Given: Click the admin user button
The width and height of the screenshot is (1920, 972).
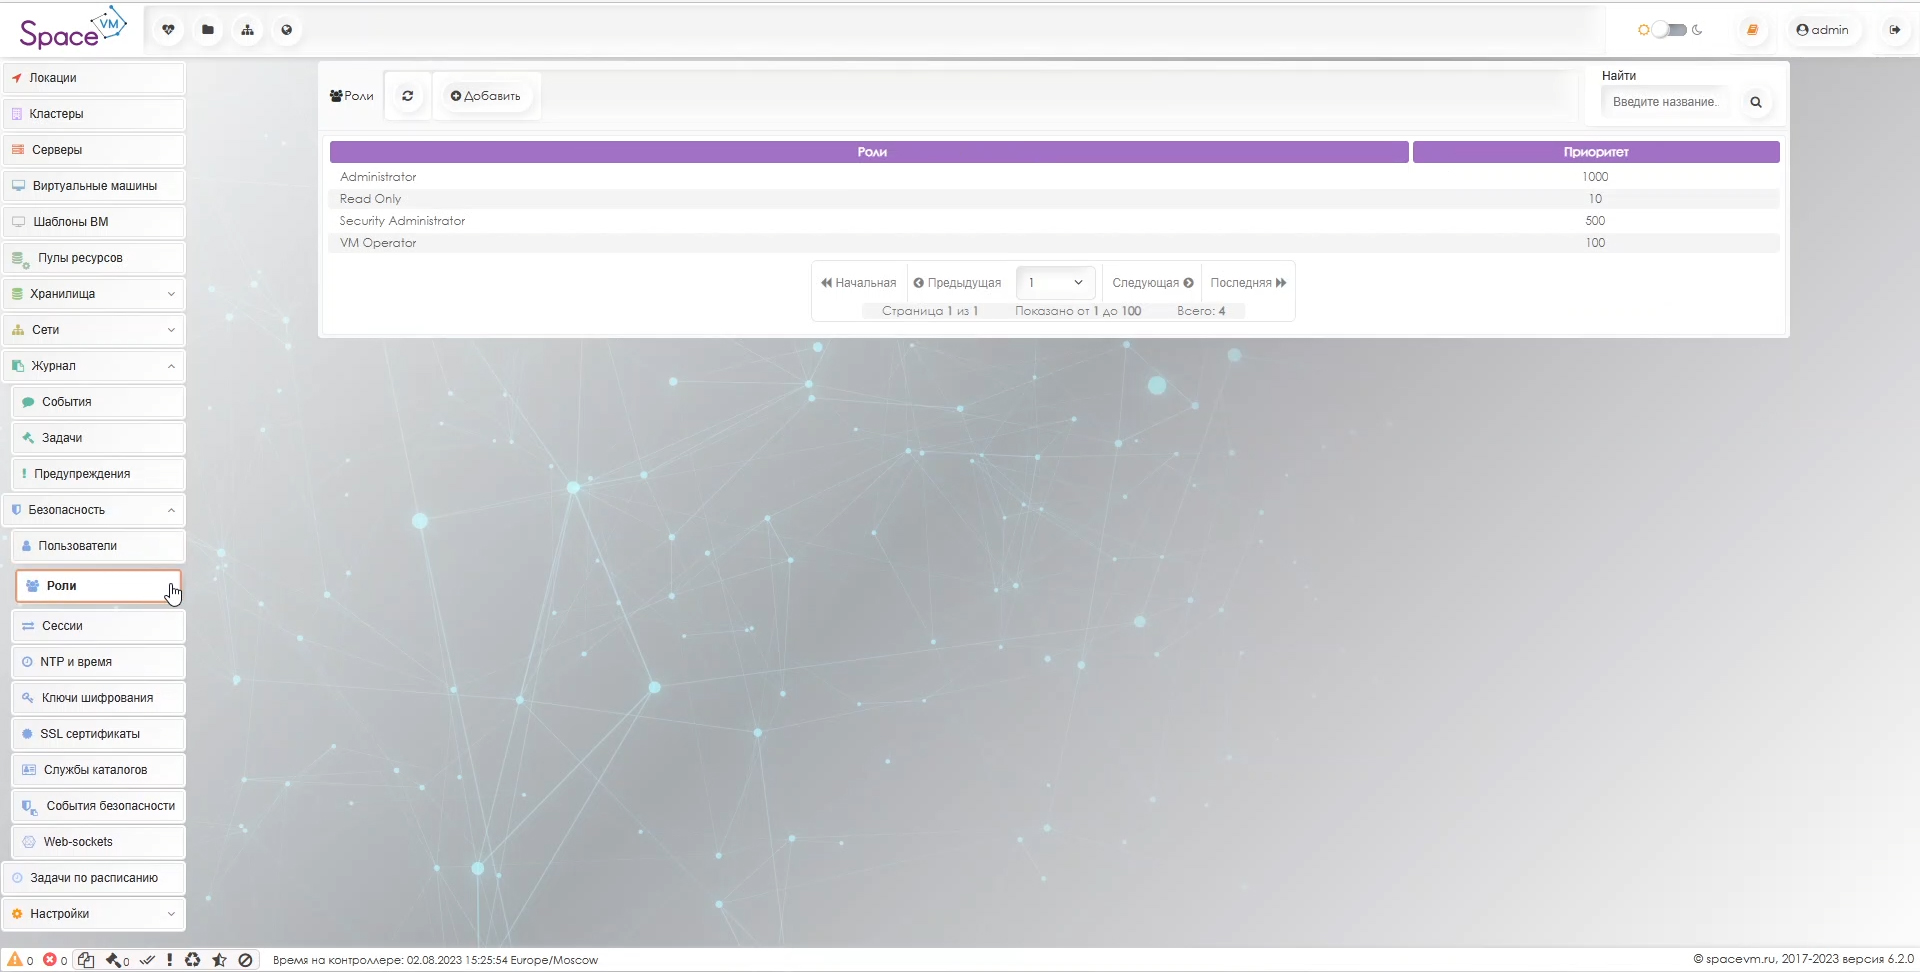Looking at the screenshot, I should click(1822, 30).
